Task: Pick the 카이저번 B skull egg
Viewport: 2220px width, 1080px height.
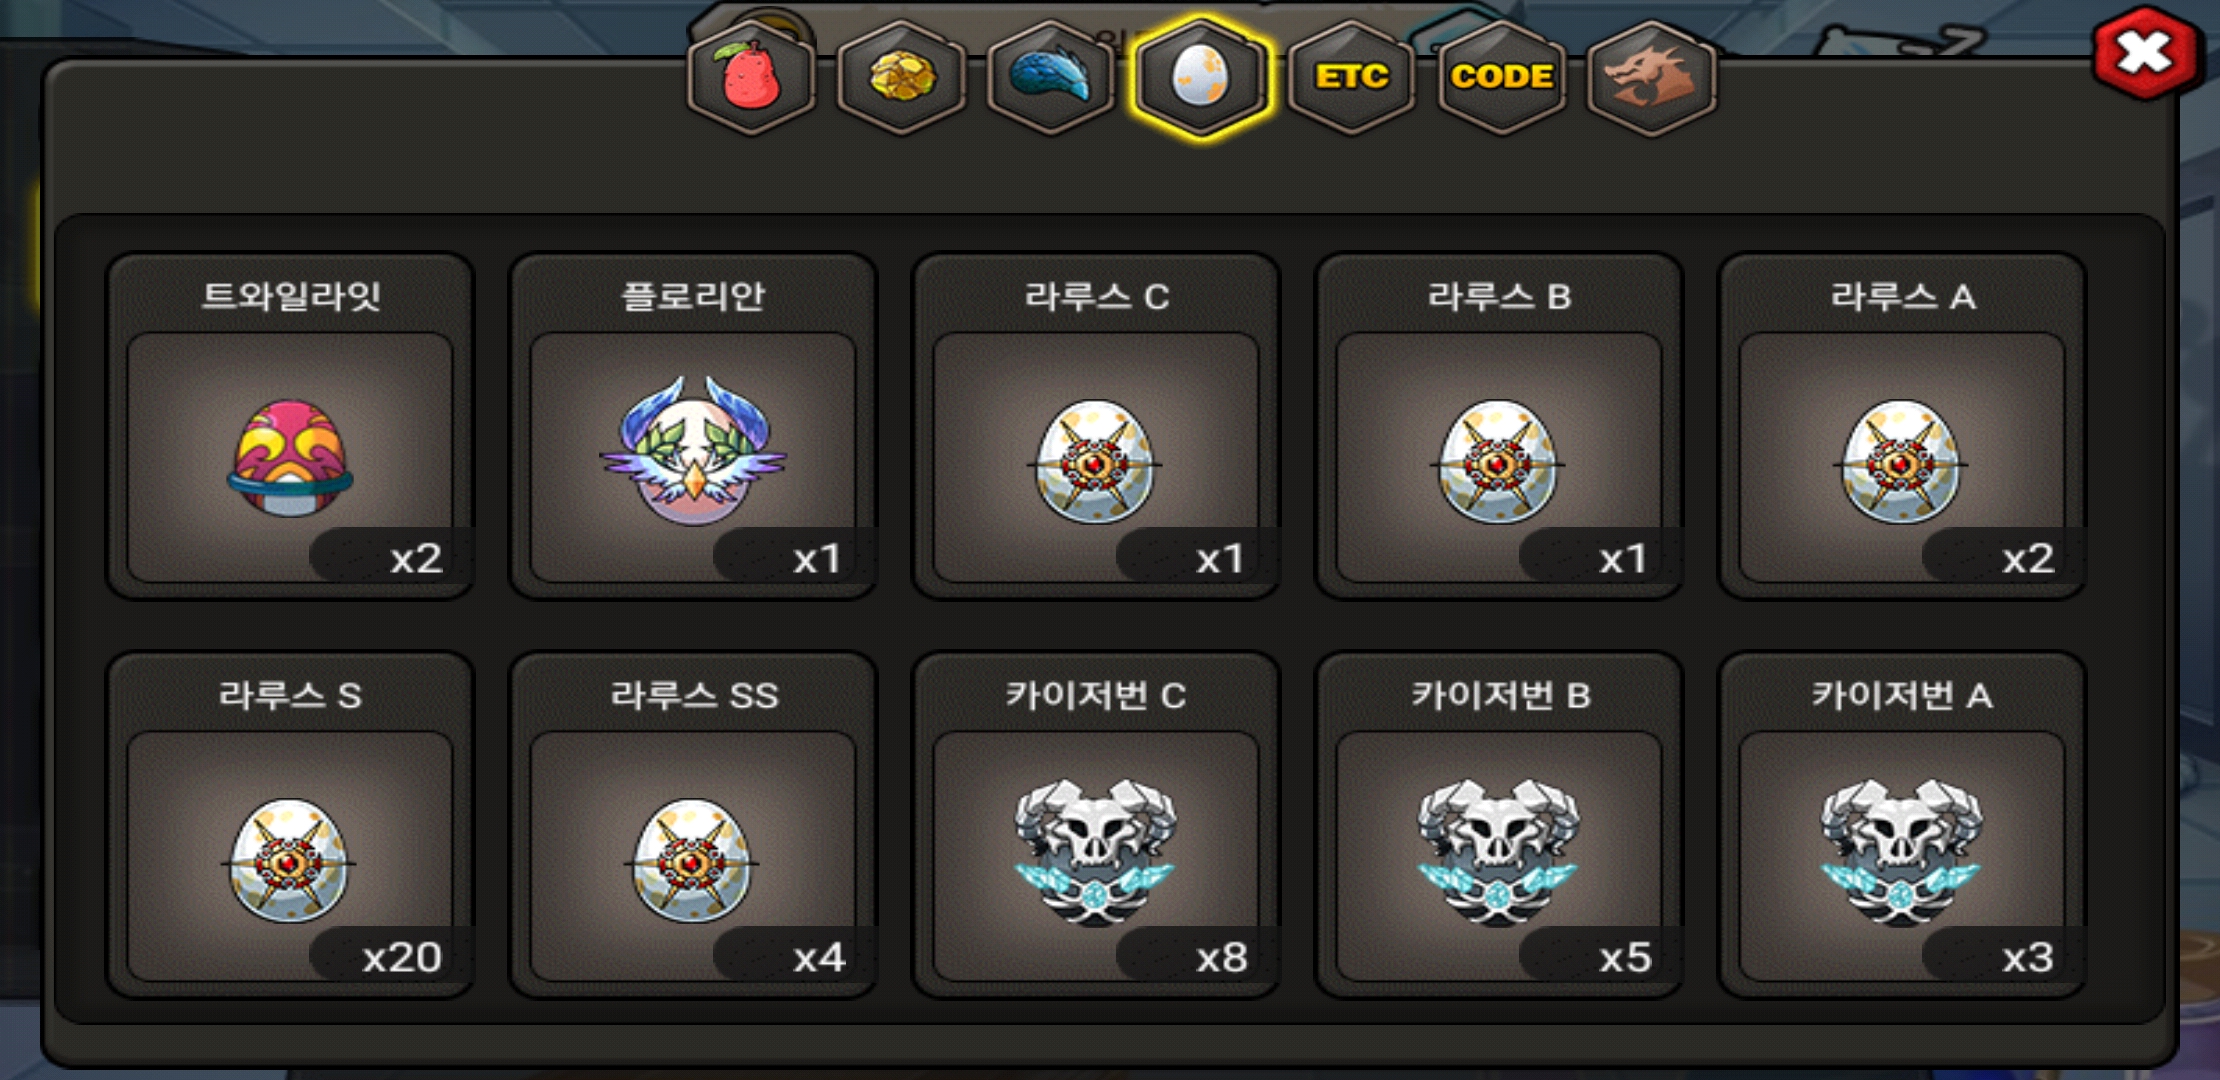Action: [x=1498, y=853]
